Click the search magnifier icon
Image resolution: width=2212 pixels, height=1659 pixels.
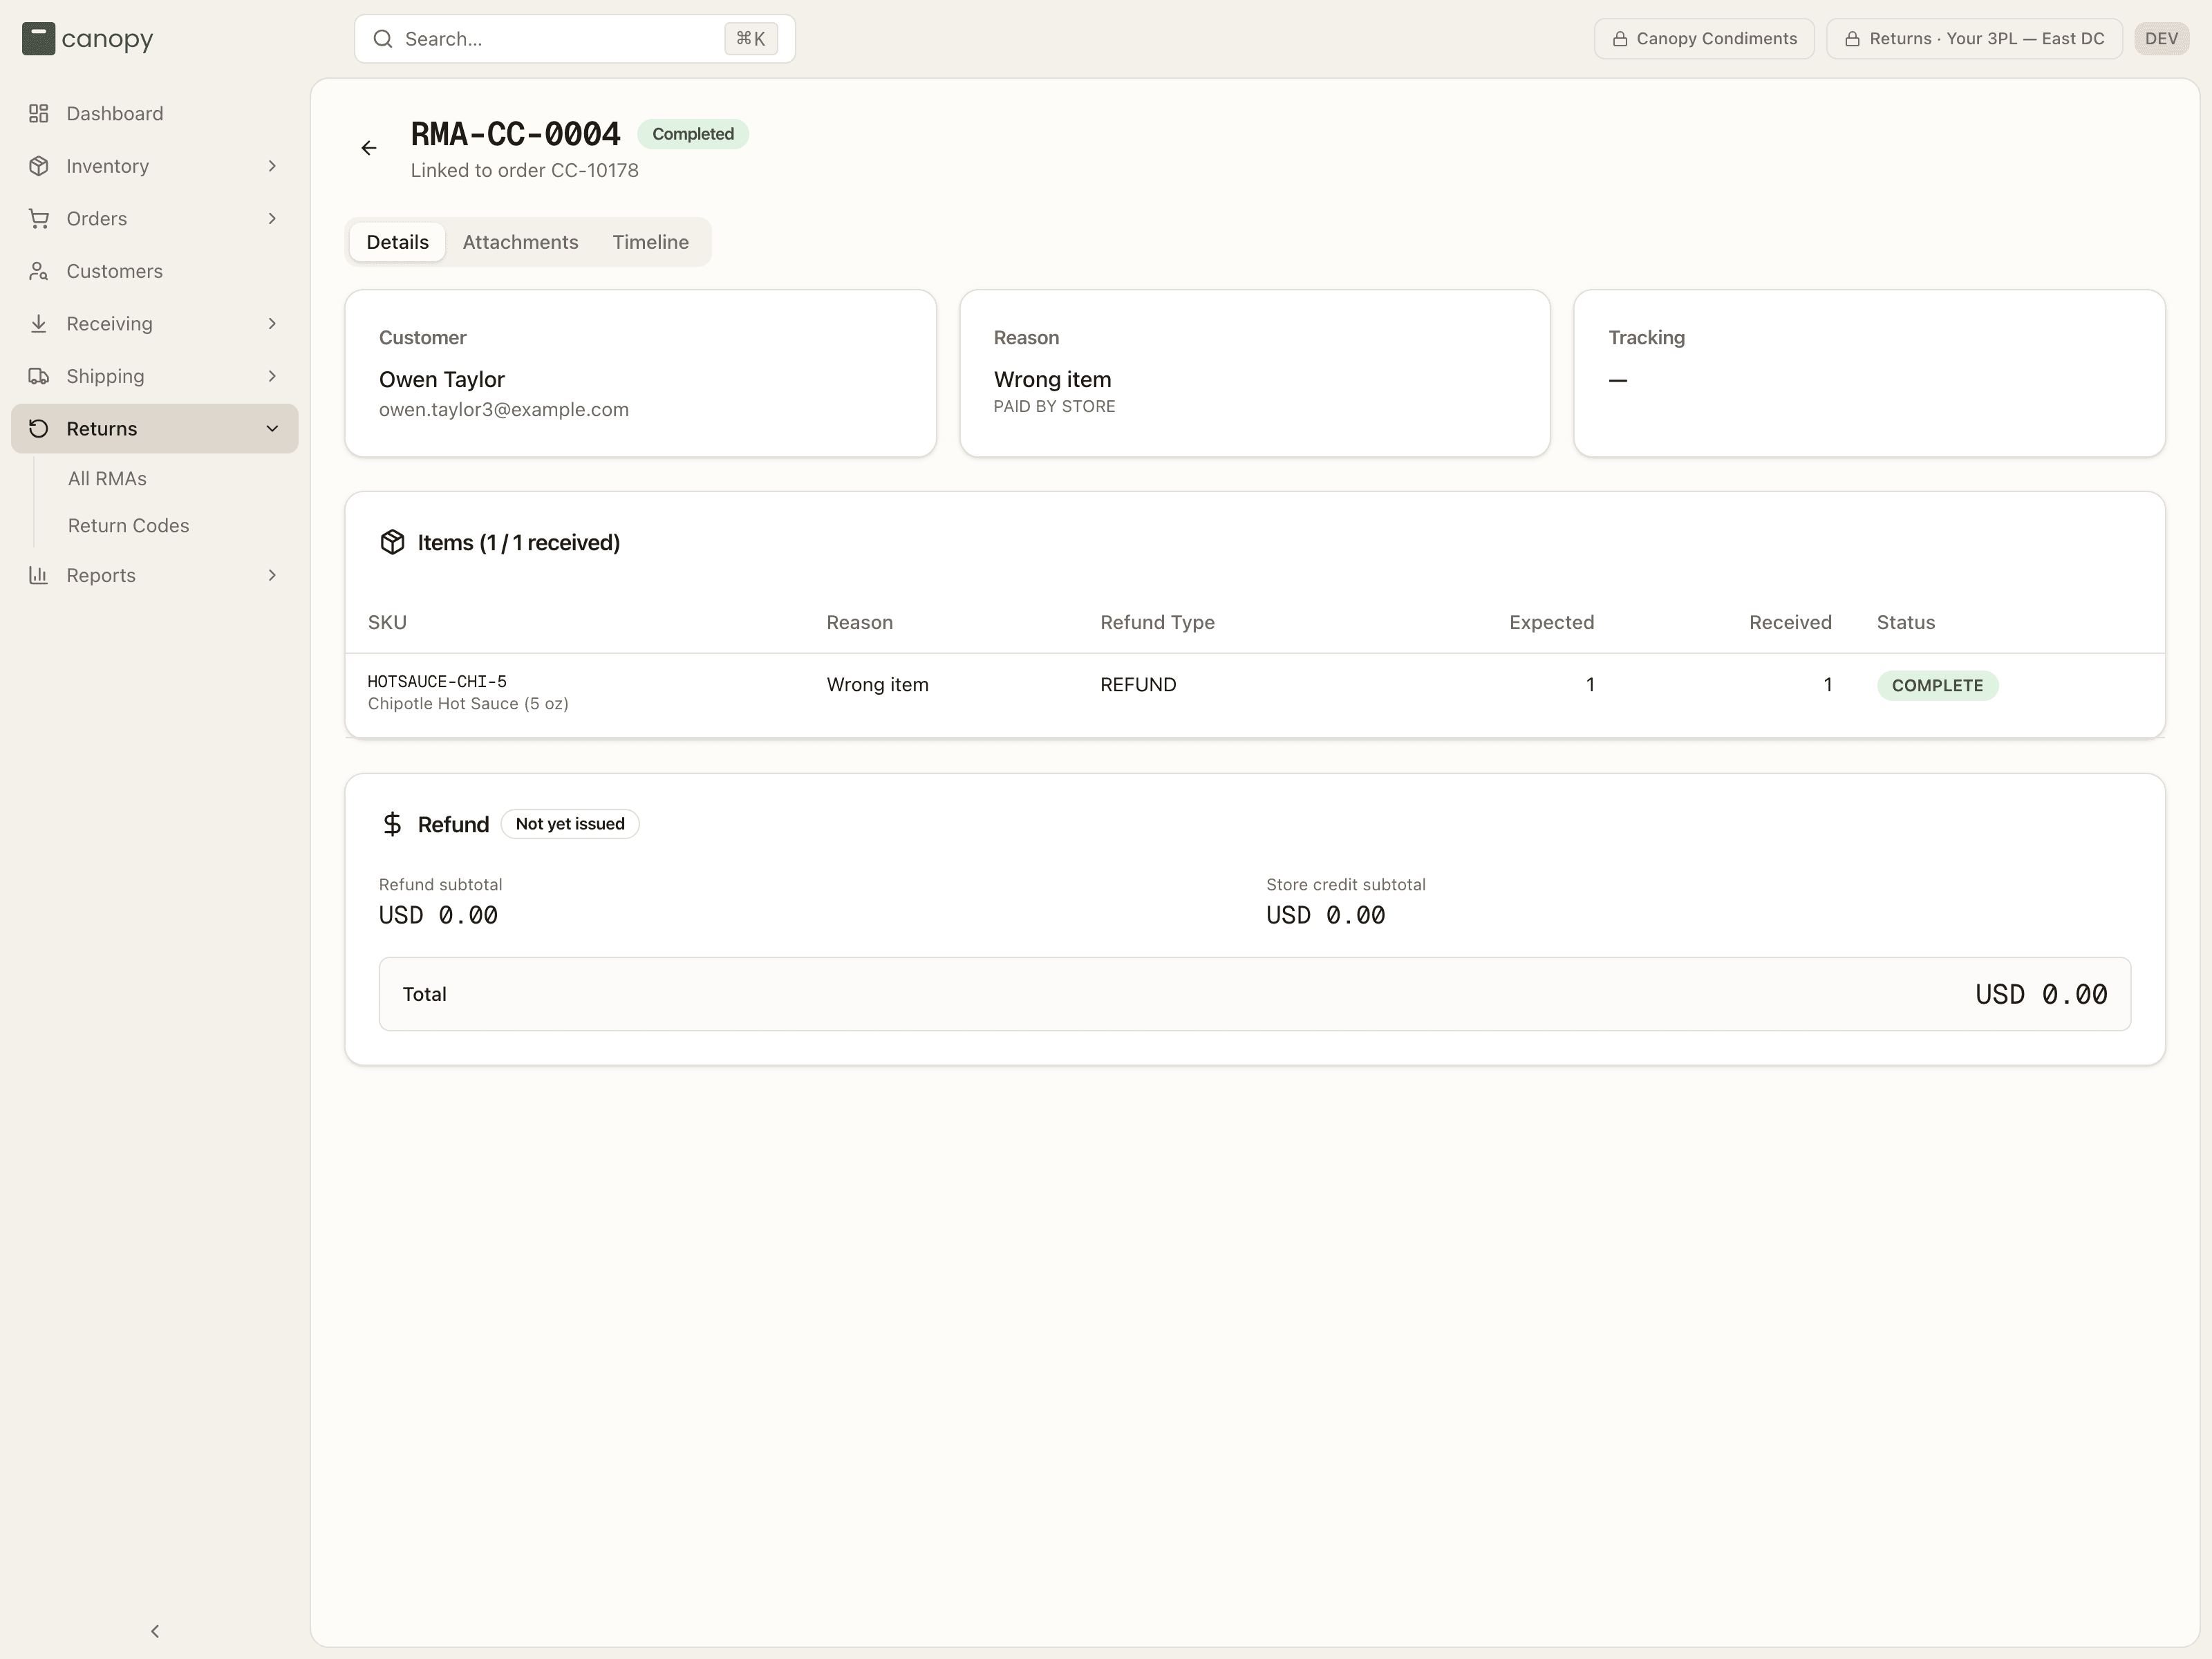click(383, 39)
